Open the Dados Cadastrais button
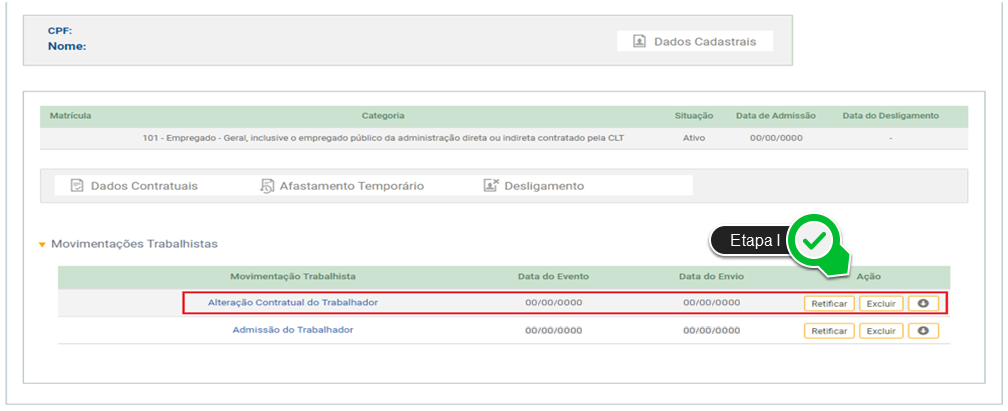Viewport: 1008px width, 411px height. [695, 41]
